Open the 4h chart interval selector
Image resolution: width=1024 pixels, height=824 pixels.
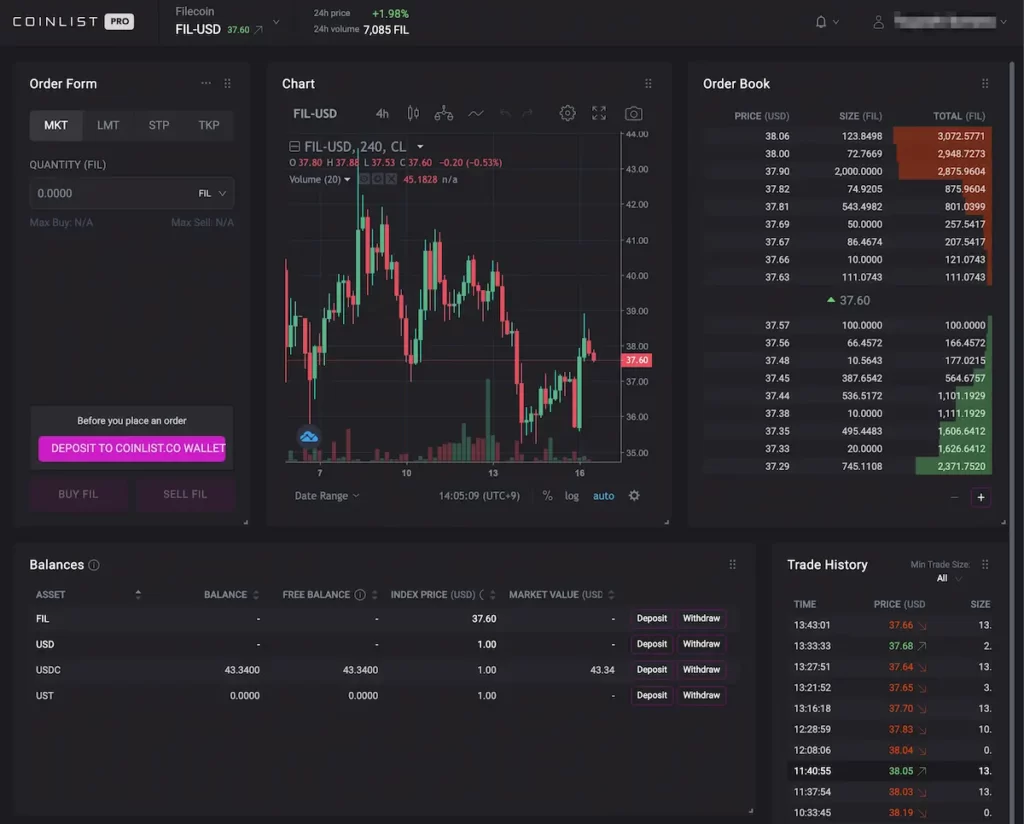point(382,114)
